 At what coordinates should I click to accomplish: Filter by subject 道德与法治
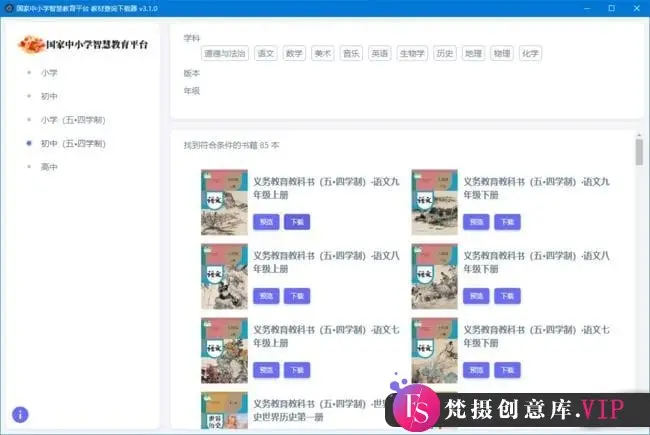pyautogui.click(x=225, y=53)
